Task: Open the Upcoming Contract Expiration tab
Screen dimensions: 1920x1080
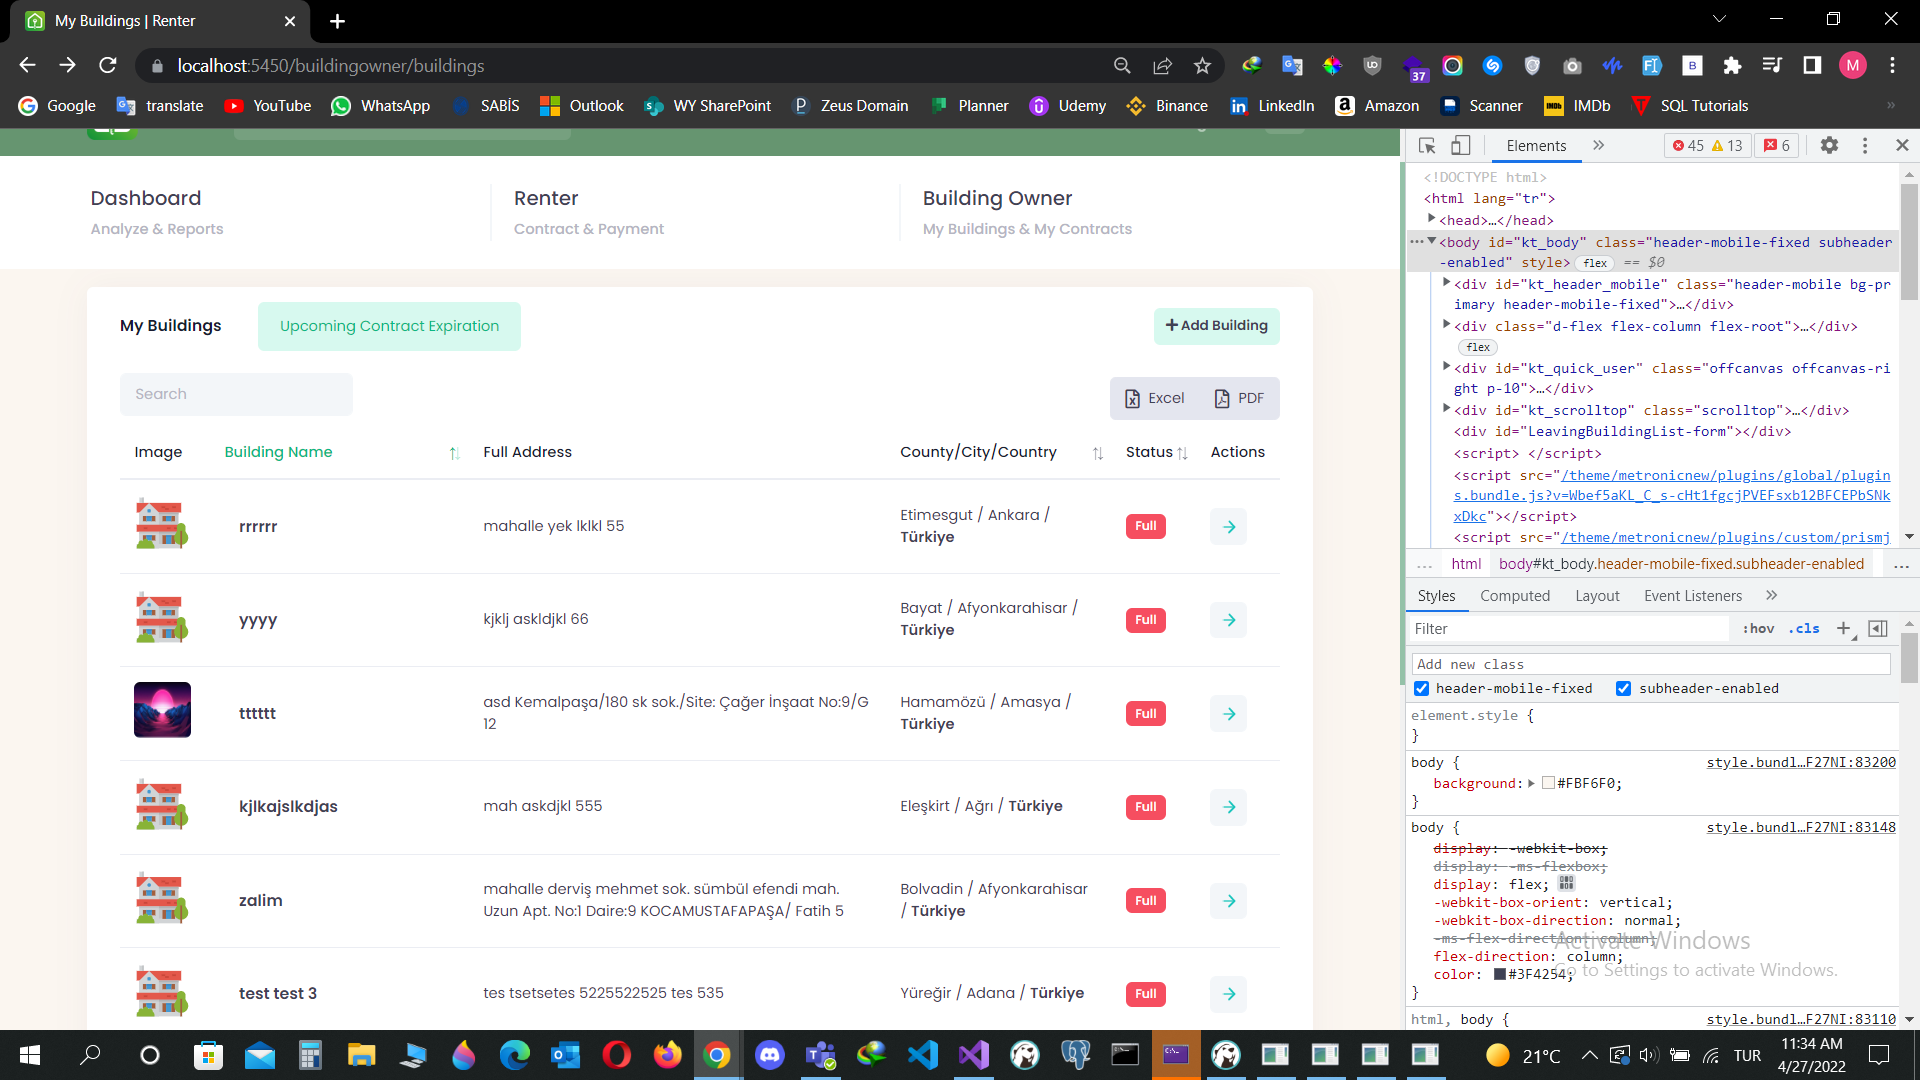Action: pyautogui.click(x=389, y=326)
